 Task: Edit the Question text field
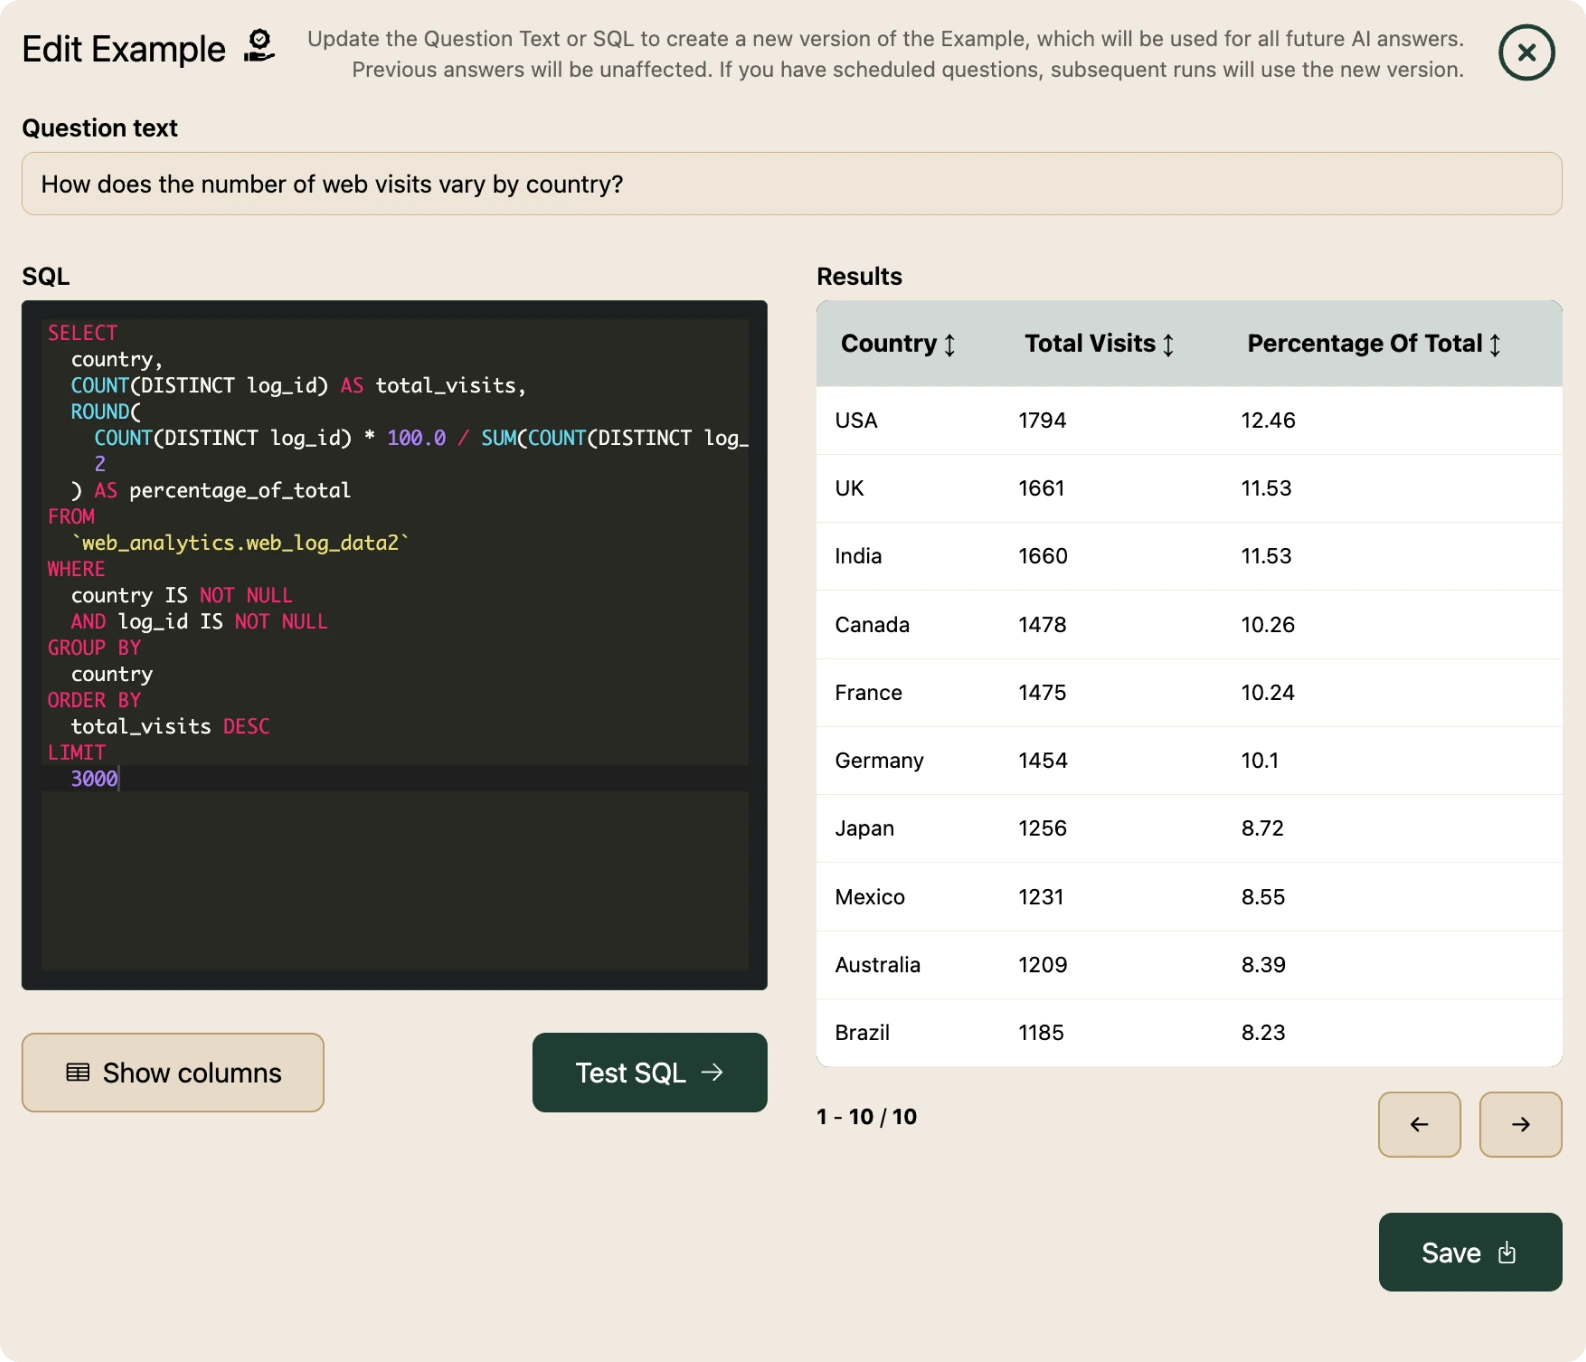pyautogui.click(x=792, y=184)
